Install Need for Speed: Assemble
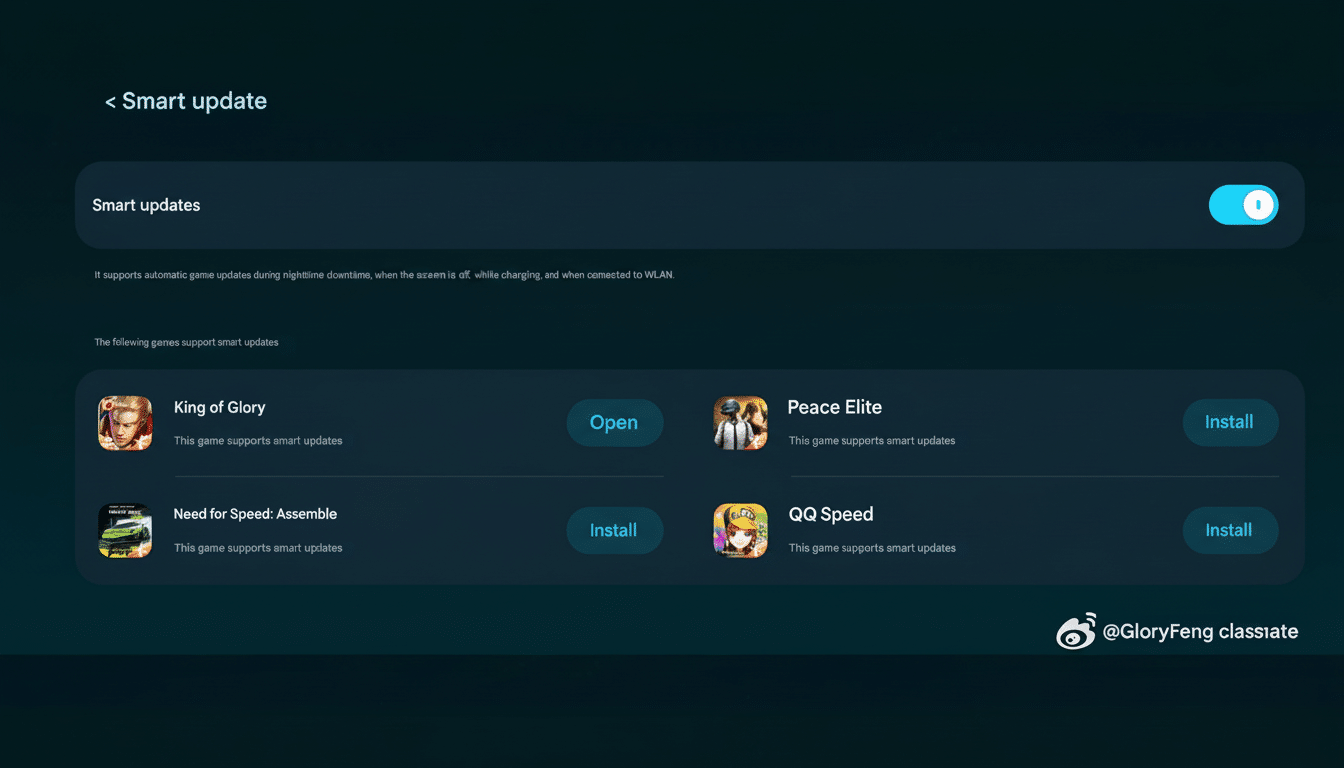The image size is (1344, 768). pos(614,530)
